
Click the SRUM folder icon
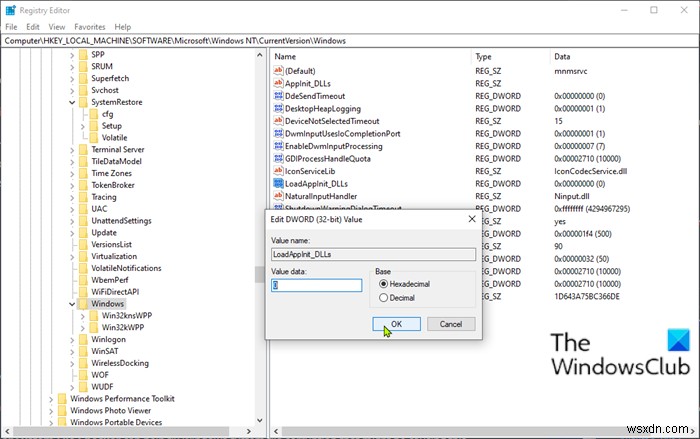coord(83,66)
